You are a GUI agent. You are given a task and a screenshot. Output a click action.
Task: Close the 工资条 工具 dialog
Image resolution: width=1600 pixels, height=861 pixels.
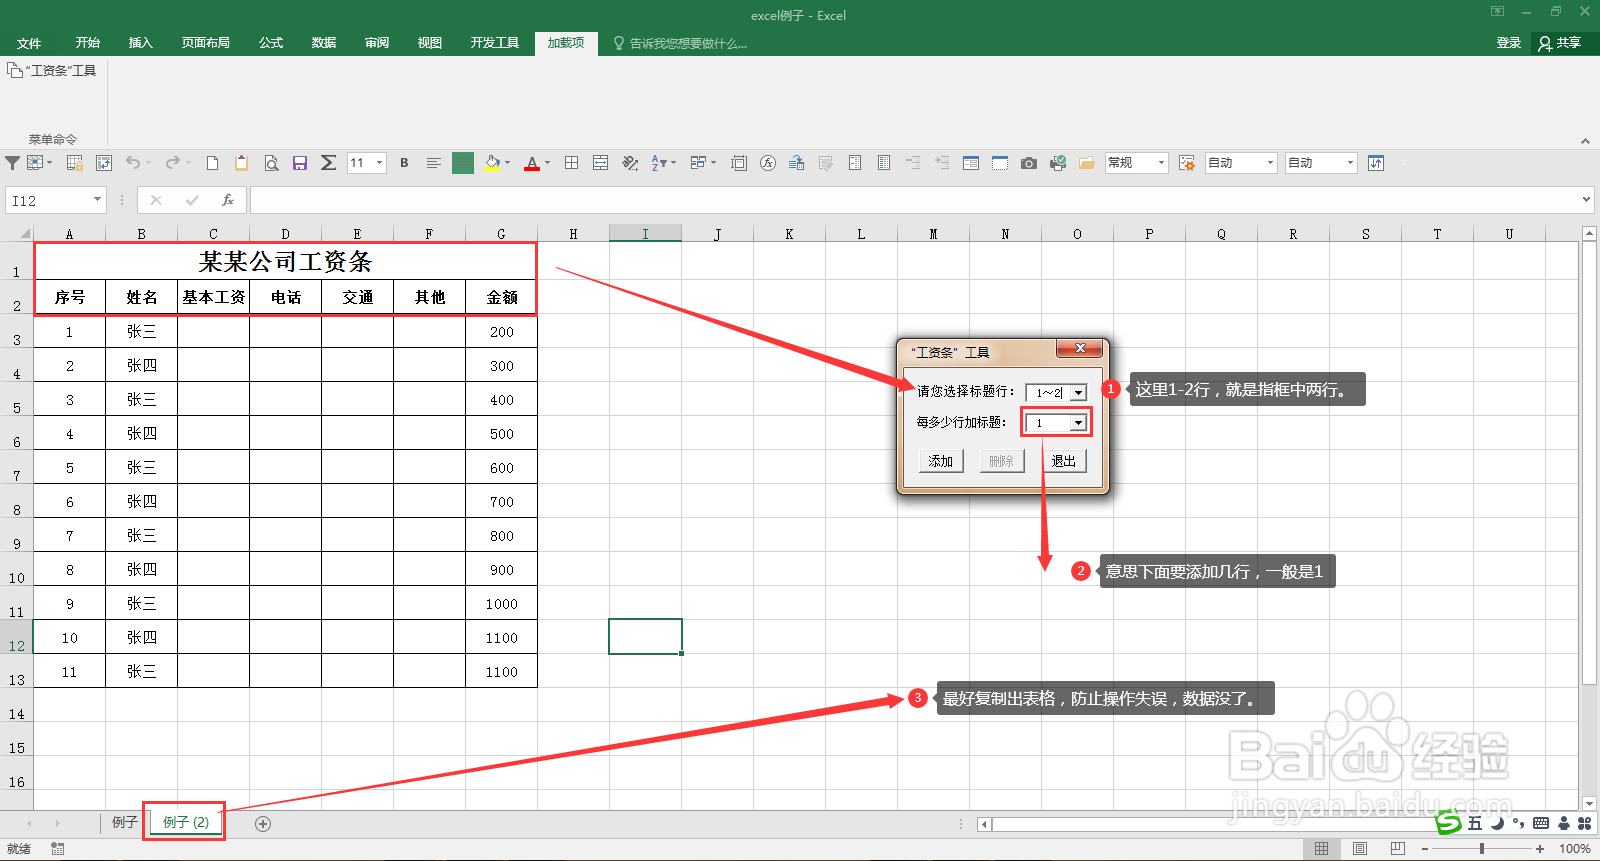[1080, 348]
